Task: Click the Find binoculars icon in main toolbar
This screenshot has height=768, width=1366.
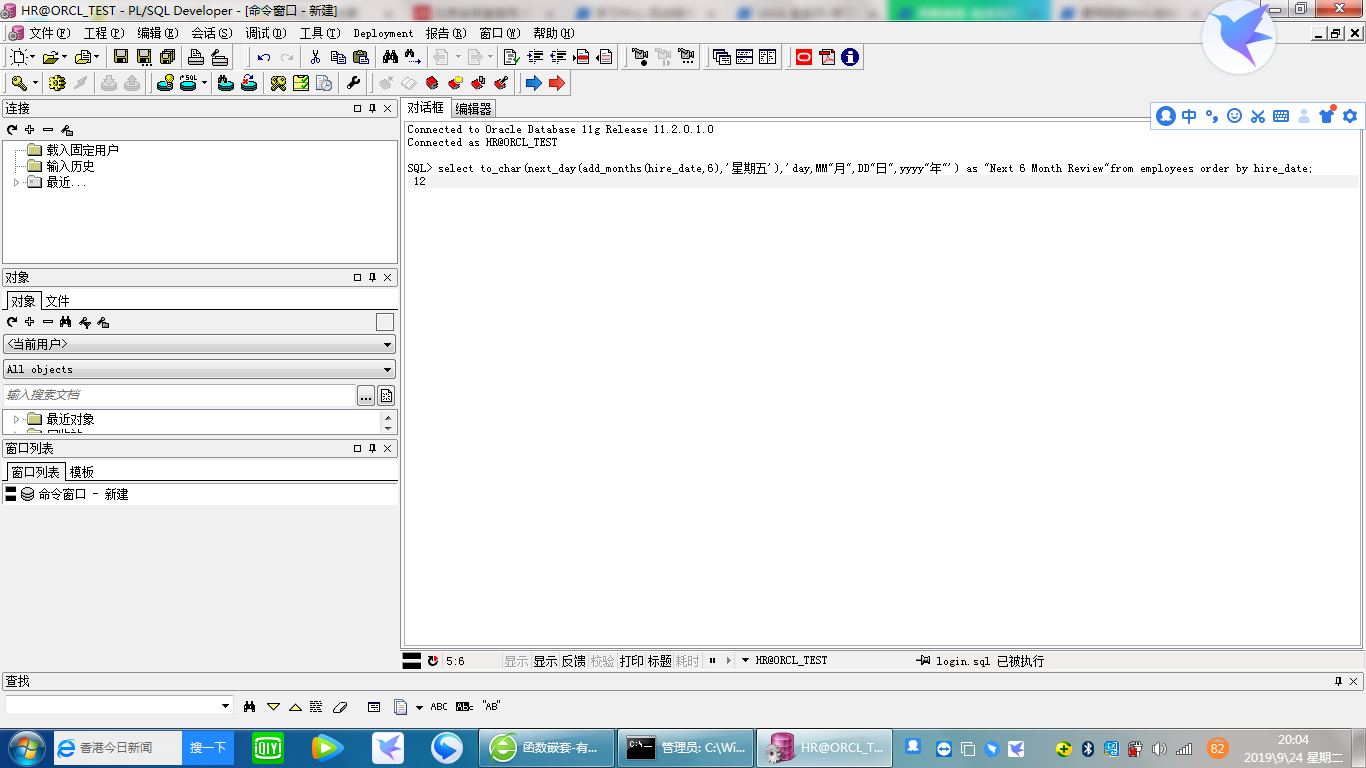Action: point(390,57)
